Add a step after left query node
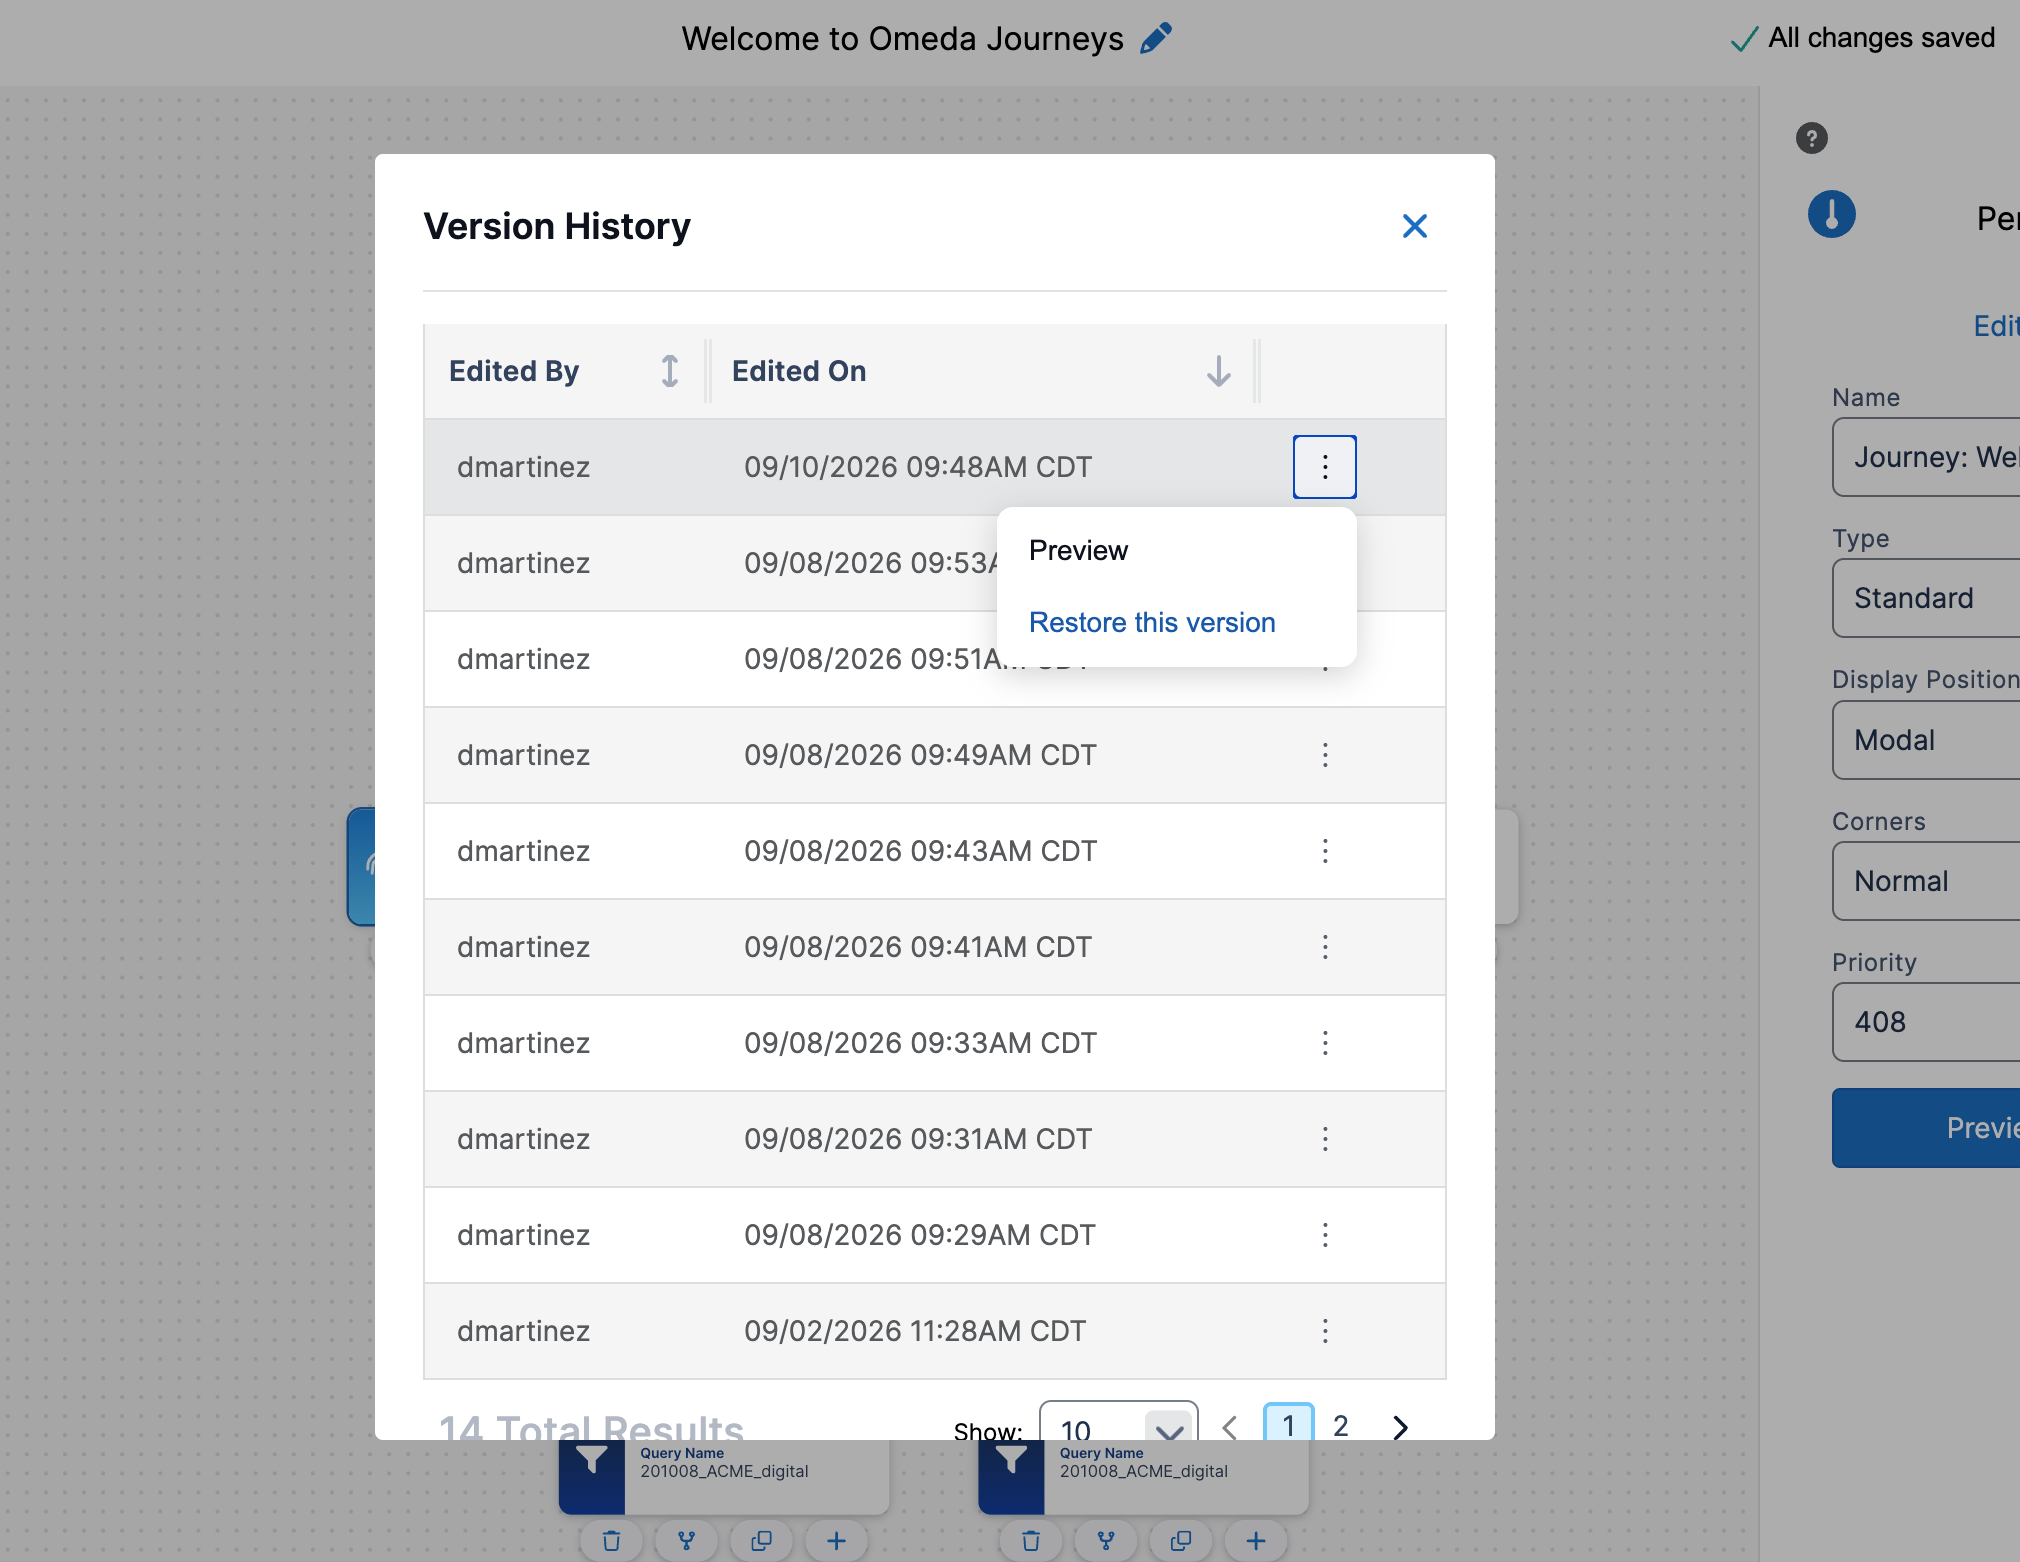The height and width of the screenshot is (1562, 2020). click(x=836, y=1541)
